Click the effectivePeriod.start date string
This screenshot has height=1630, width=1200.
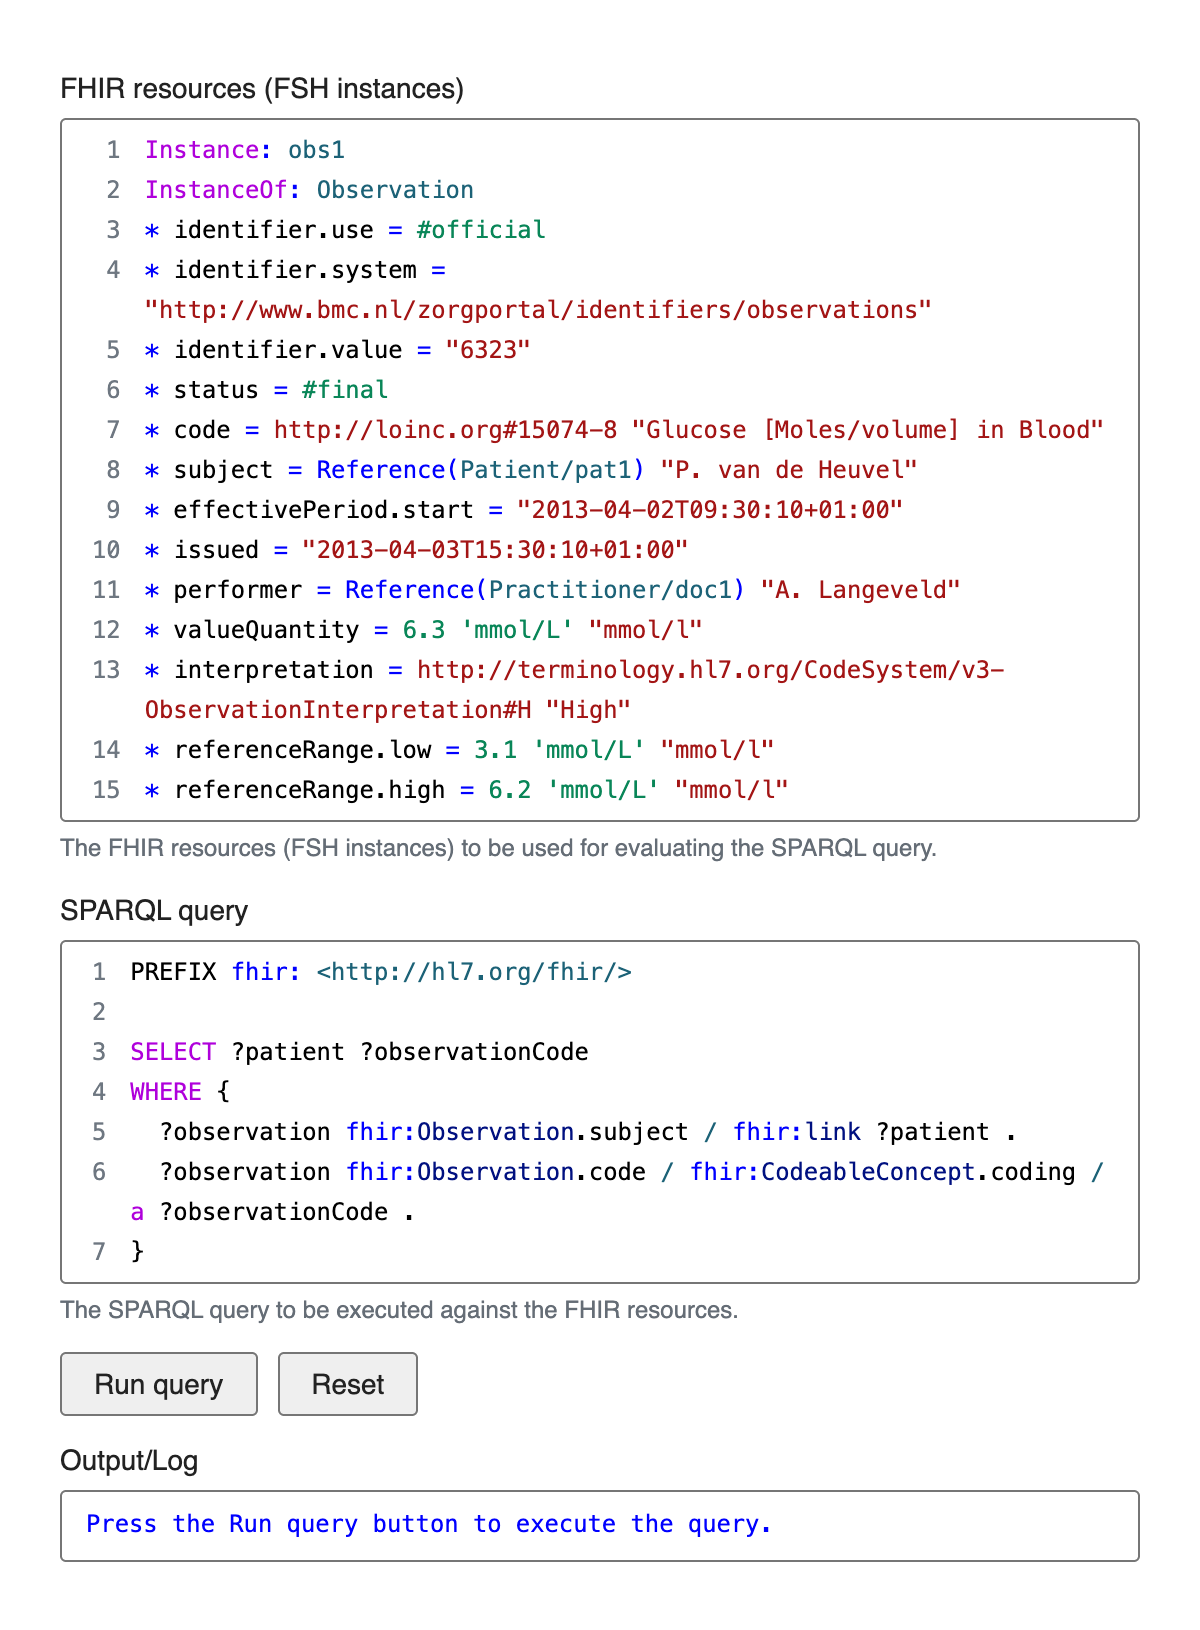click(709, 510)
